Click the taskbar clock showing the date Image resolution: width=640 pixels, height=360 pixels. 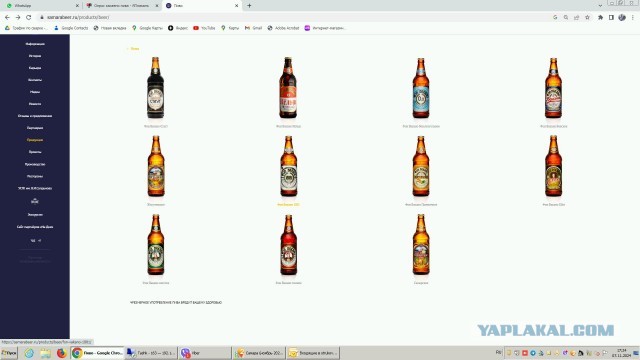pos(622,353)
